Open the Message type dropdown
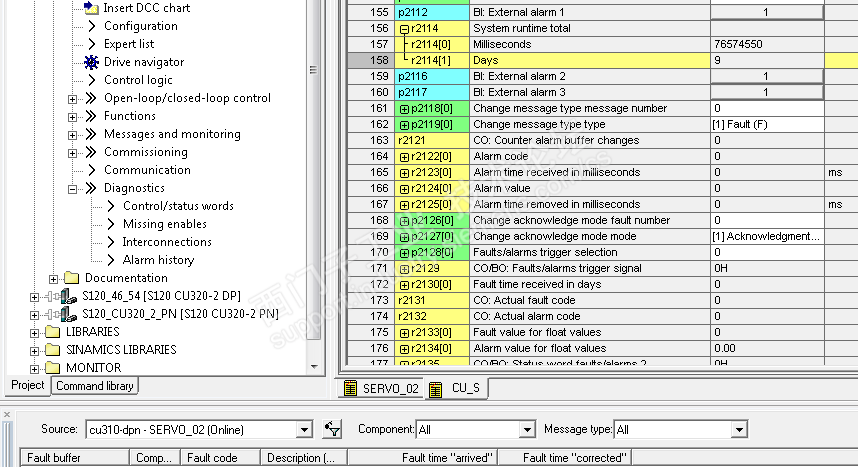The width and height of the screenshot is (861, 467). tap(739, 430)
